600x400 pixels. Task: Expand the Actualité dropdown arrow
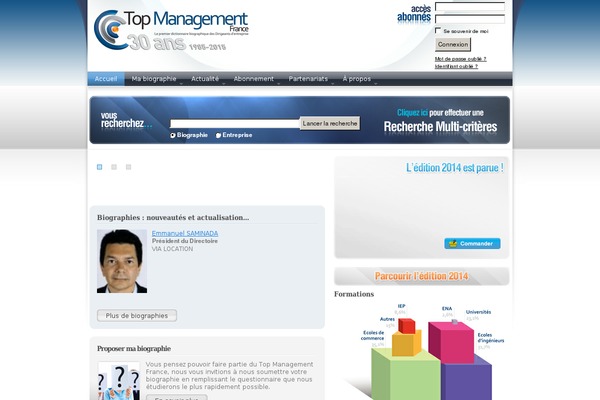click(x=223, y=83)
